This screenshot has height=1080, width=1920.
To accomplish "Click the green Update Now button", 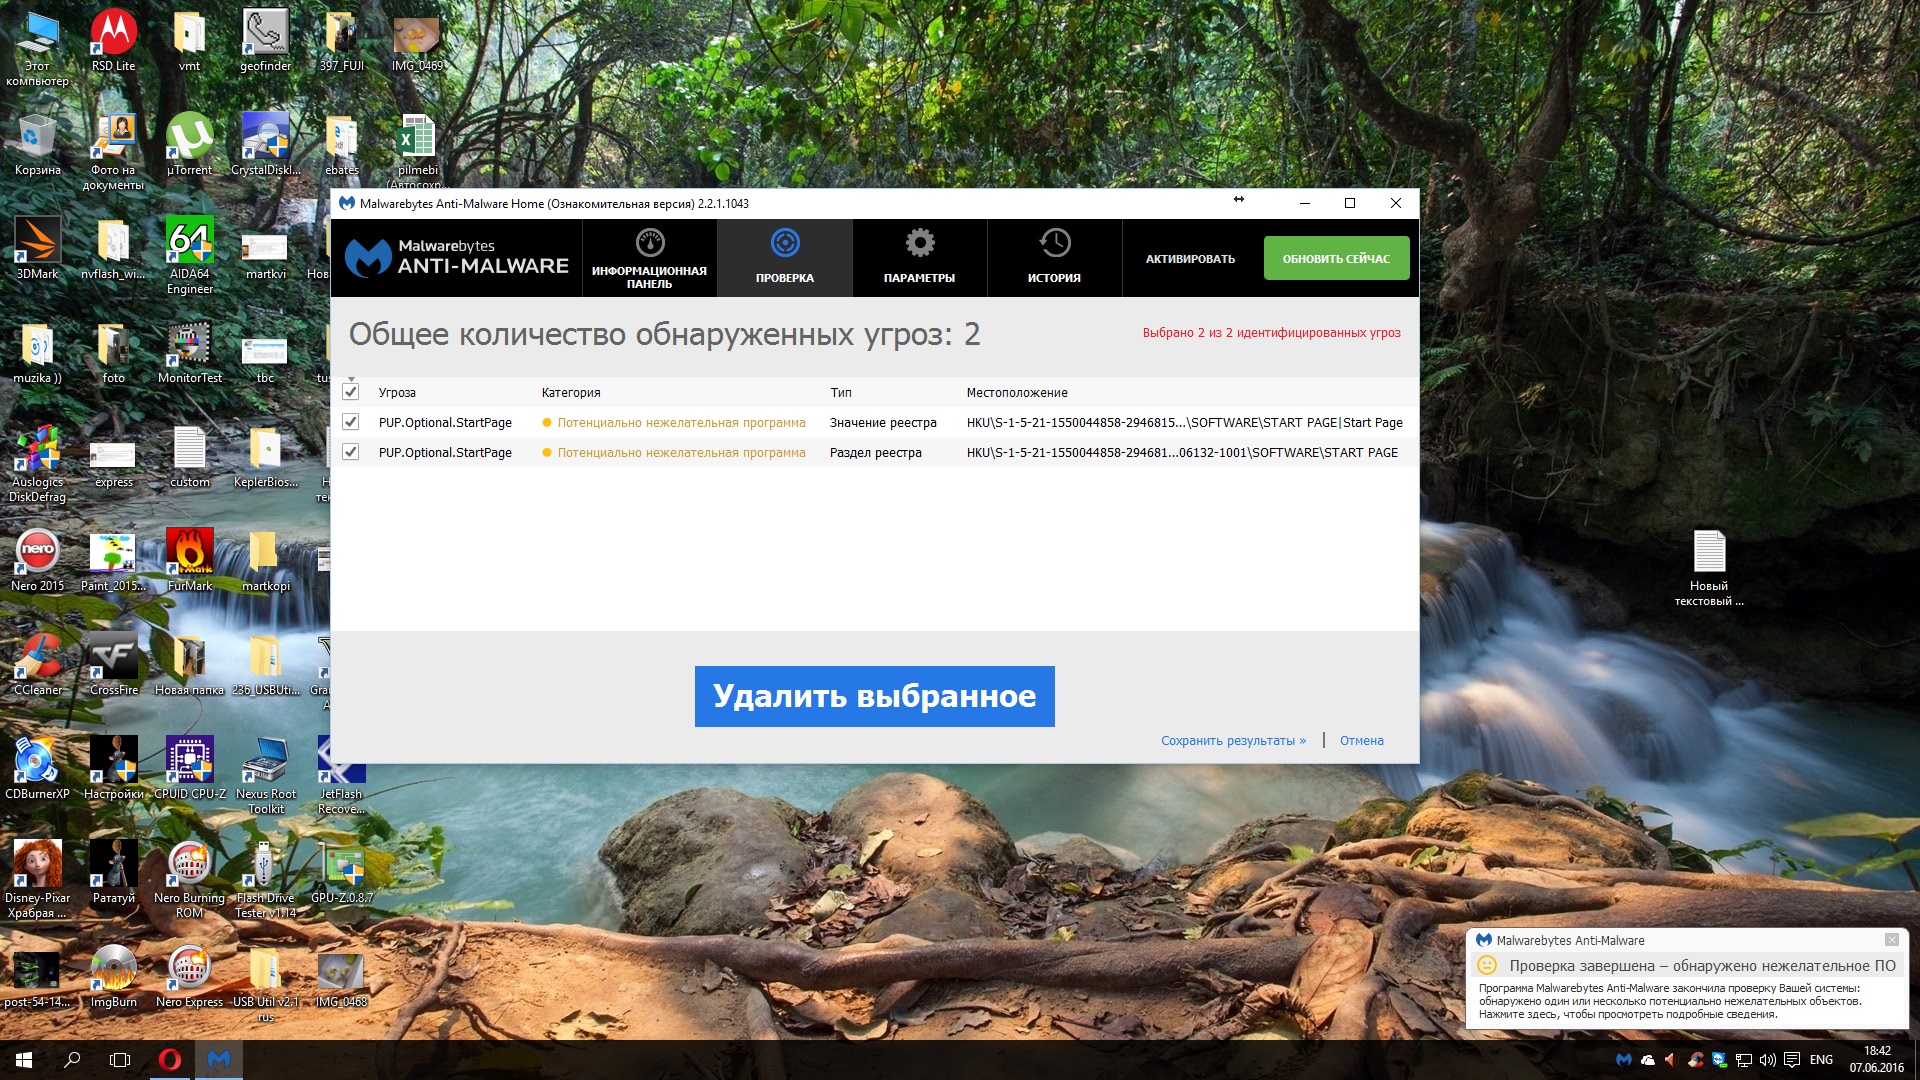I will [x=1336, y=258].
